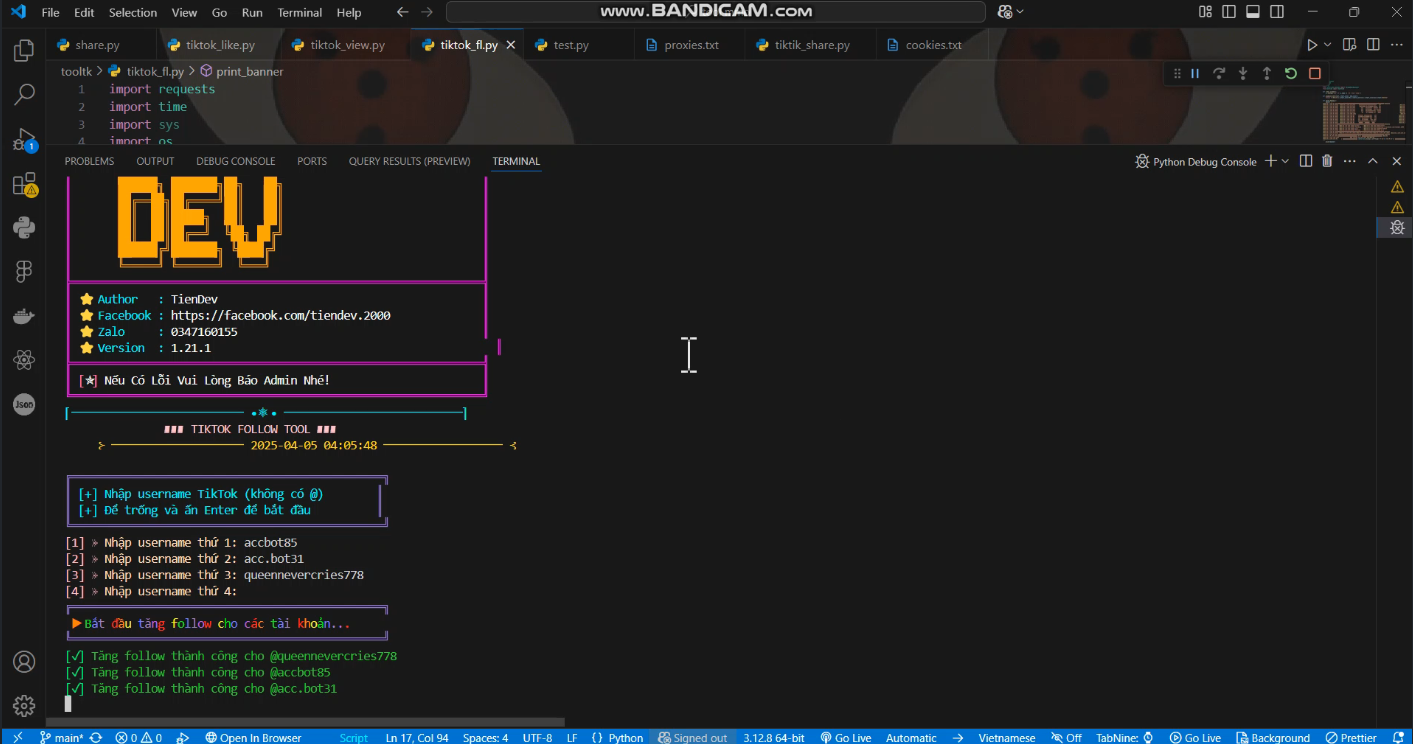Viewport: 1413px width, 744px height.
Task: Open the Run and Debug view
Action: pos(24,139)
